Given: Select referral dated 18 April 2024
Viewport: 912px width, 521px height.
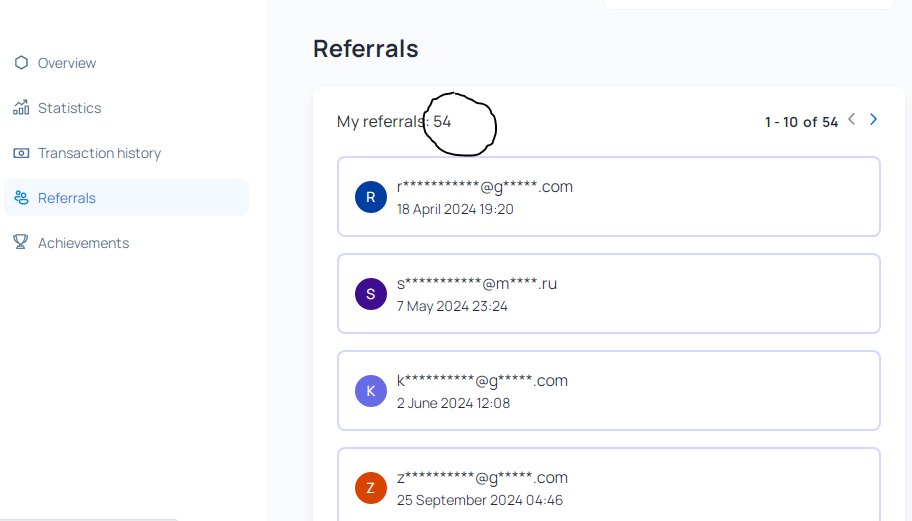Looking at the screenshot, I should [x=455, y=209].
